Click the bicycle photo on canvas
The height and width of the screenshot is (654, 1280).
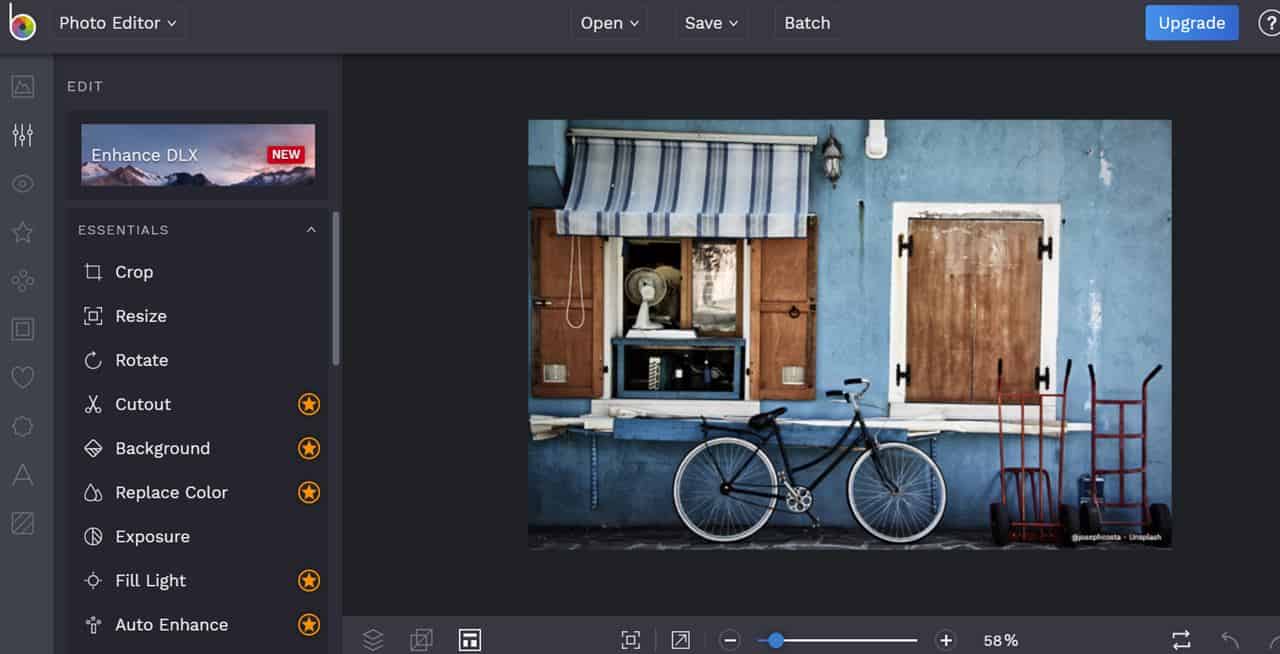pos(849,333)
